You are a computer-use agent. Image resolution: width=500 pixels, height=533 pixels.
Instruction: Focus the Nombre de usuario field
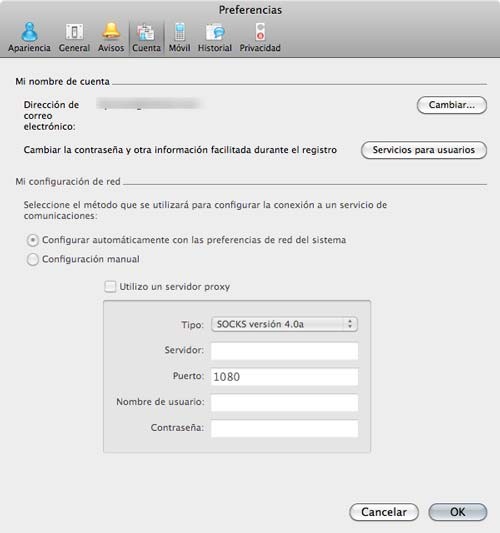(x=284, y=402)
